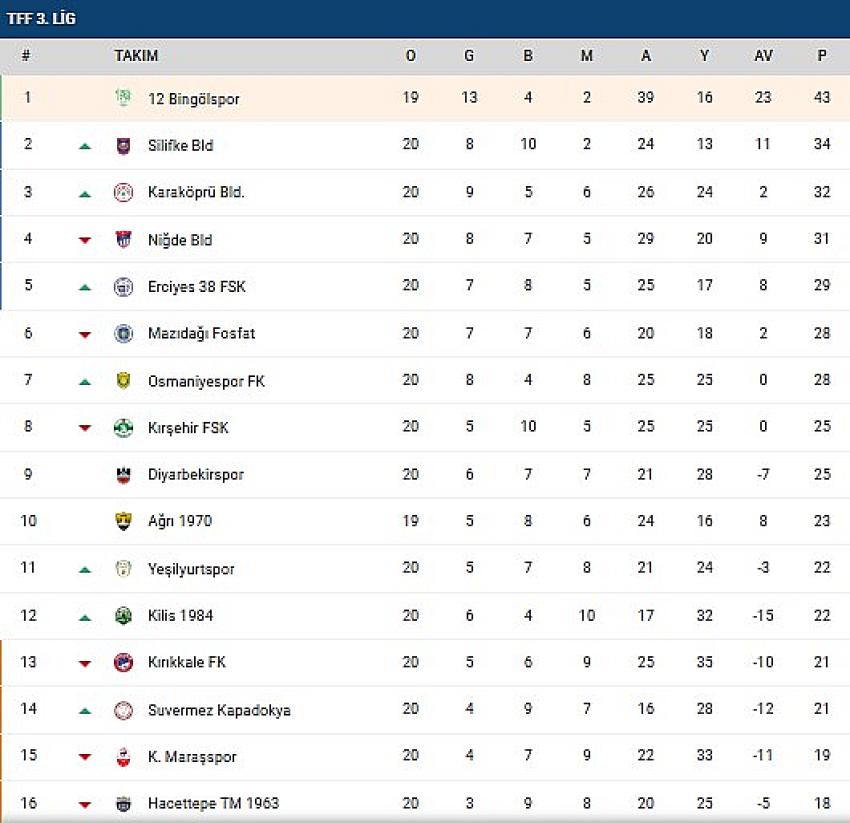Click the Silifke Bld club crest
Image resolution: width=850 pixels, height=823 pixels.
(123, 145)
